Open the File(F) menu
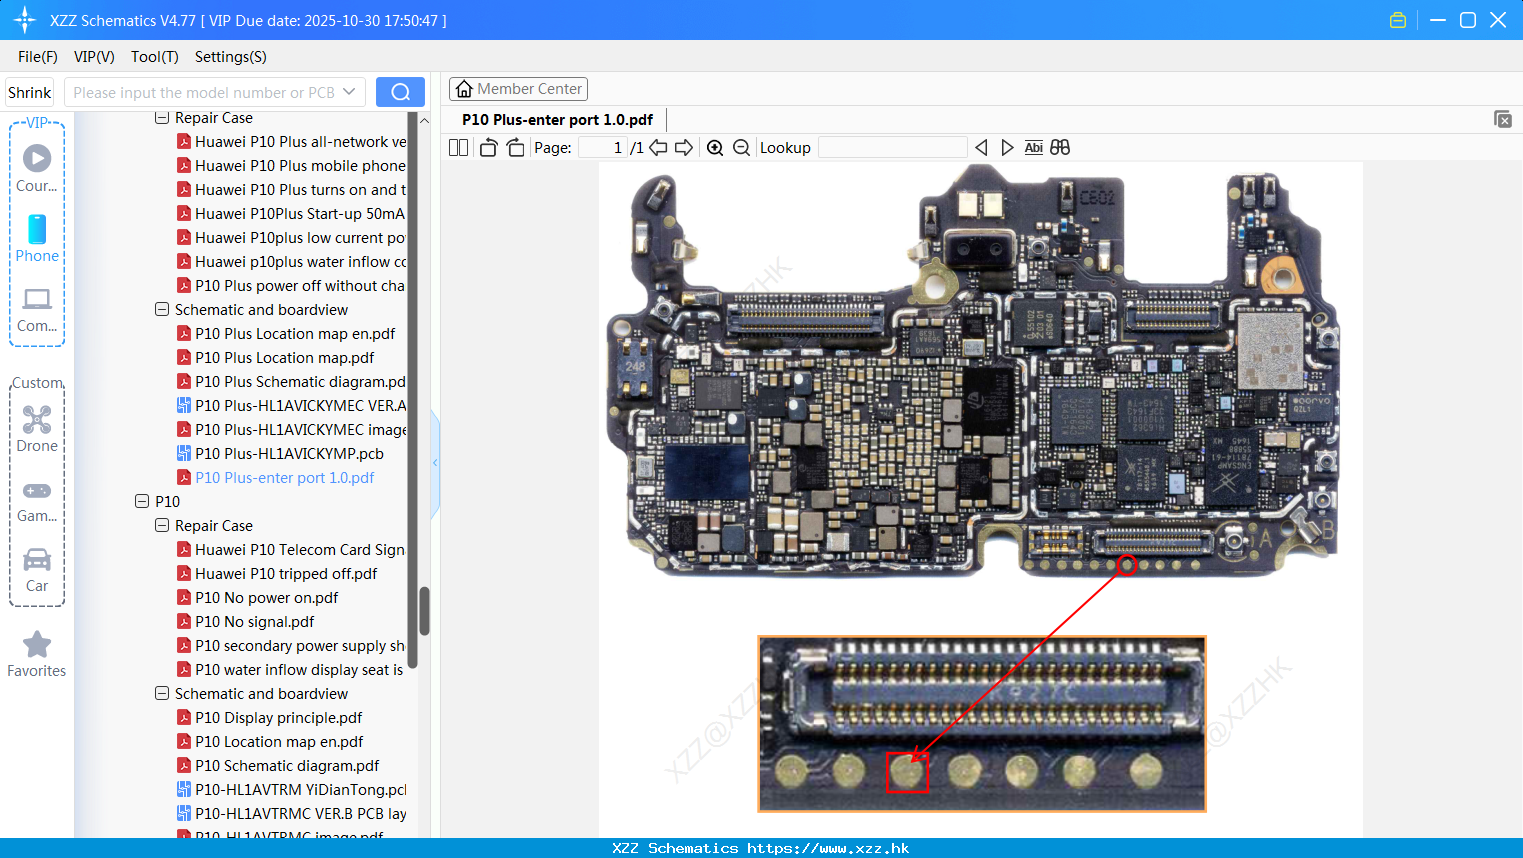Viewport: 1523px width, 858px height. point(38,57)
